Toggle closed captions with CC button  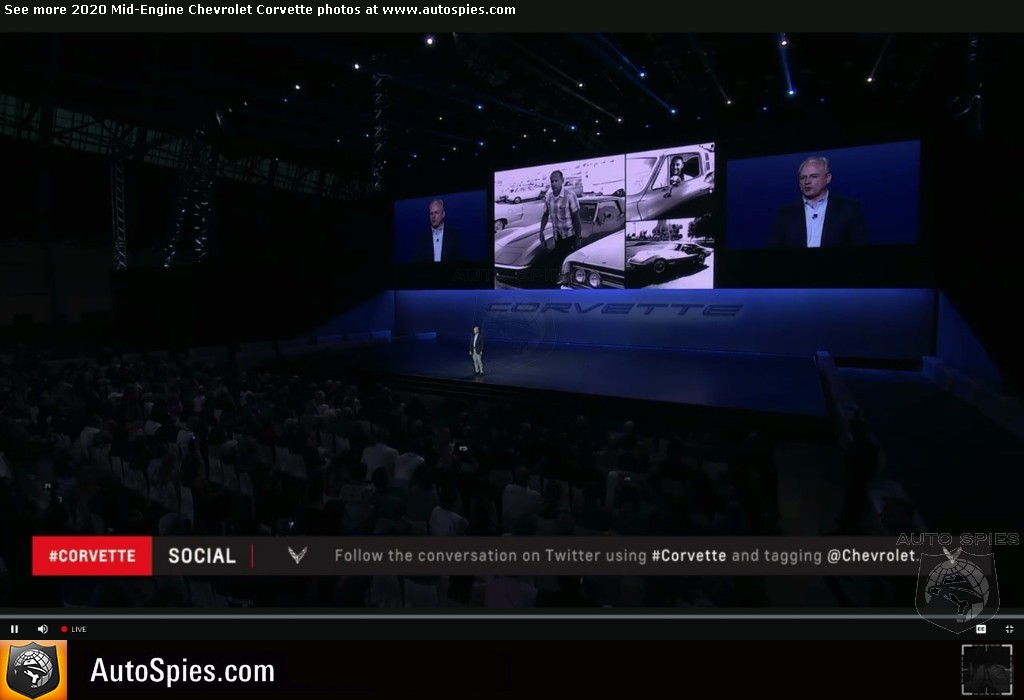(x=981, y=629)
